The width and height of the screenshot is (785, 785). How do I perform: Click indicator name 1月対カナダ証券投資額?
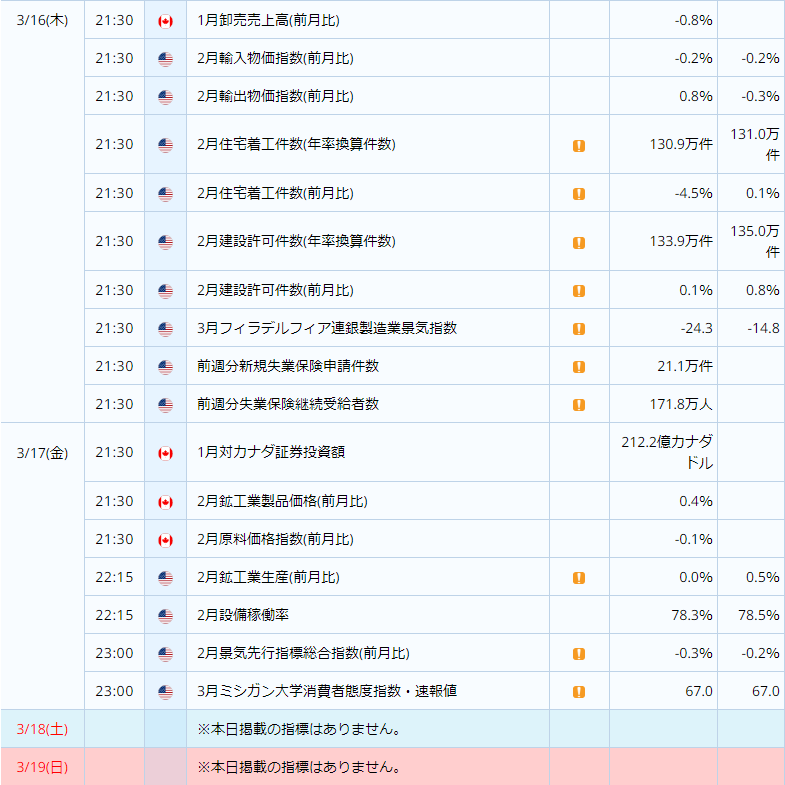271,453
